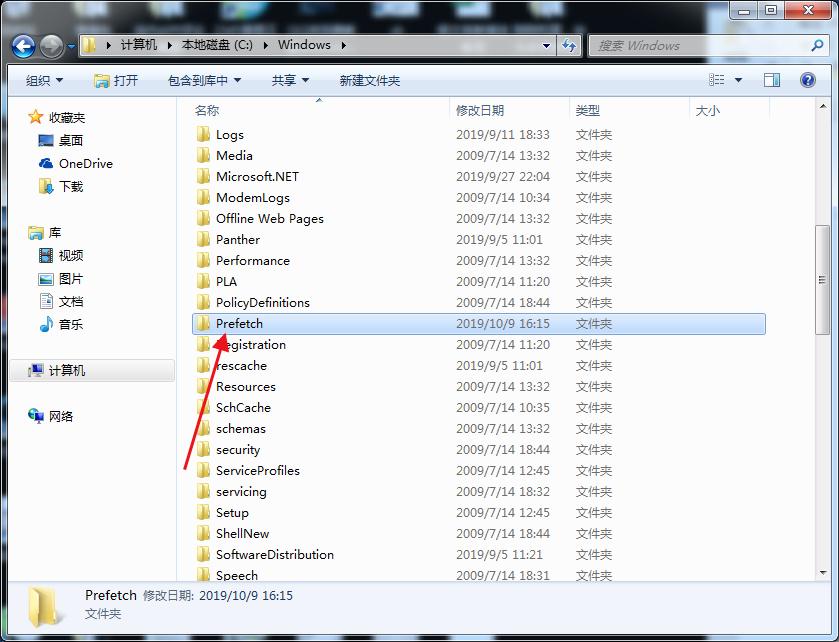The width and height of the screenshot is (839, 642).
Task: Expand the 共享 dropdown menu
Action: [290, 80]
